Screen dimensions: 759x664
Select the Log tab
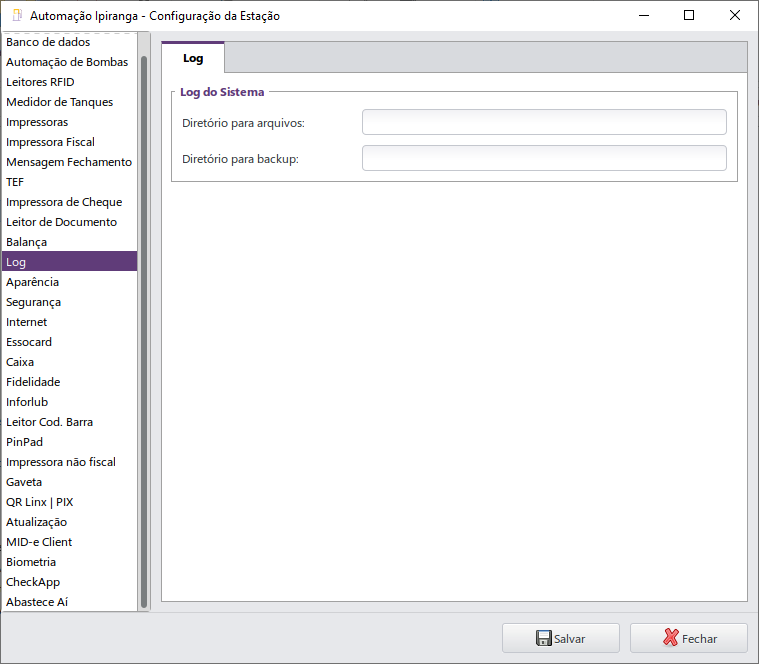point(193,58)
